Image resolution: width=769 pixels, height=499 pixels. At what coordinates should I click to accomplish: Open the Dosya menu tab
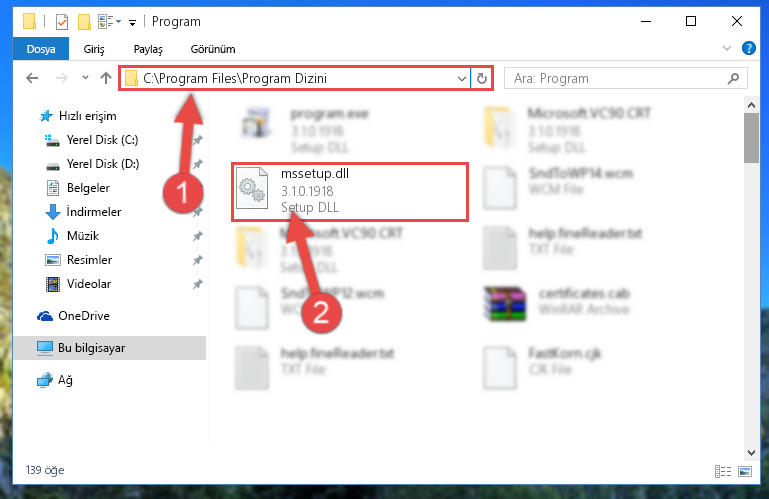coord(41,49)
